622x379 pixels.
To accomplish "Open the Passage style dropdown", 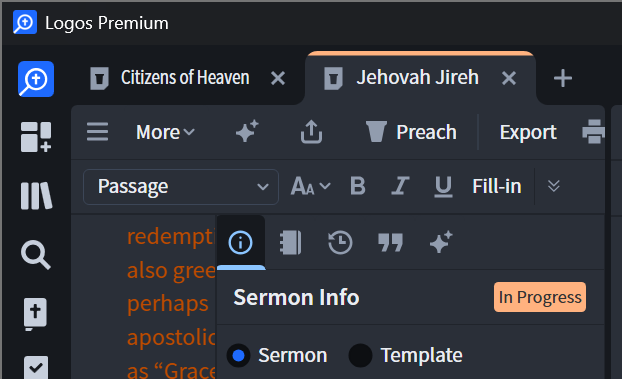I will [181, 187].
